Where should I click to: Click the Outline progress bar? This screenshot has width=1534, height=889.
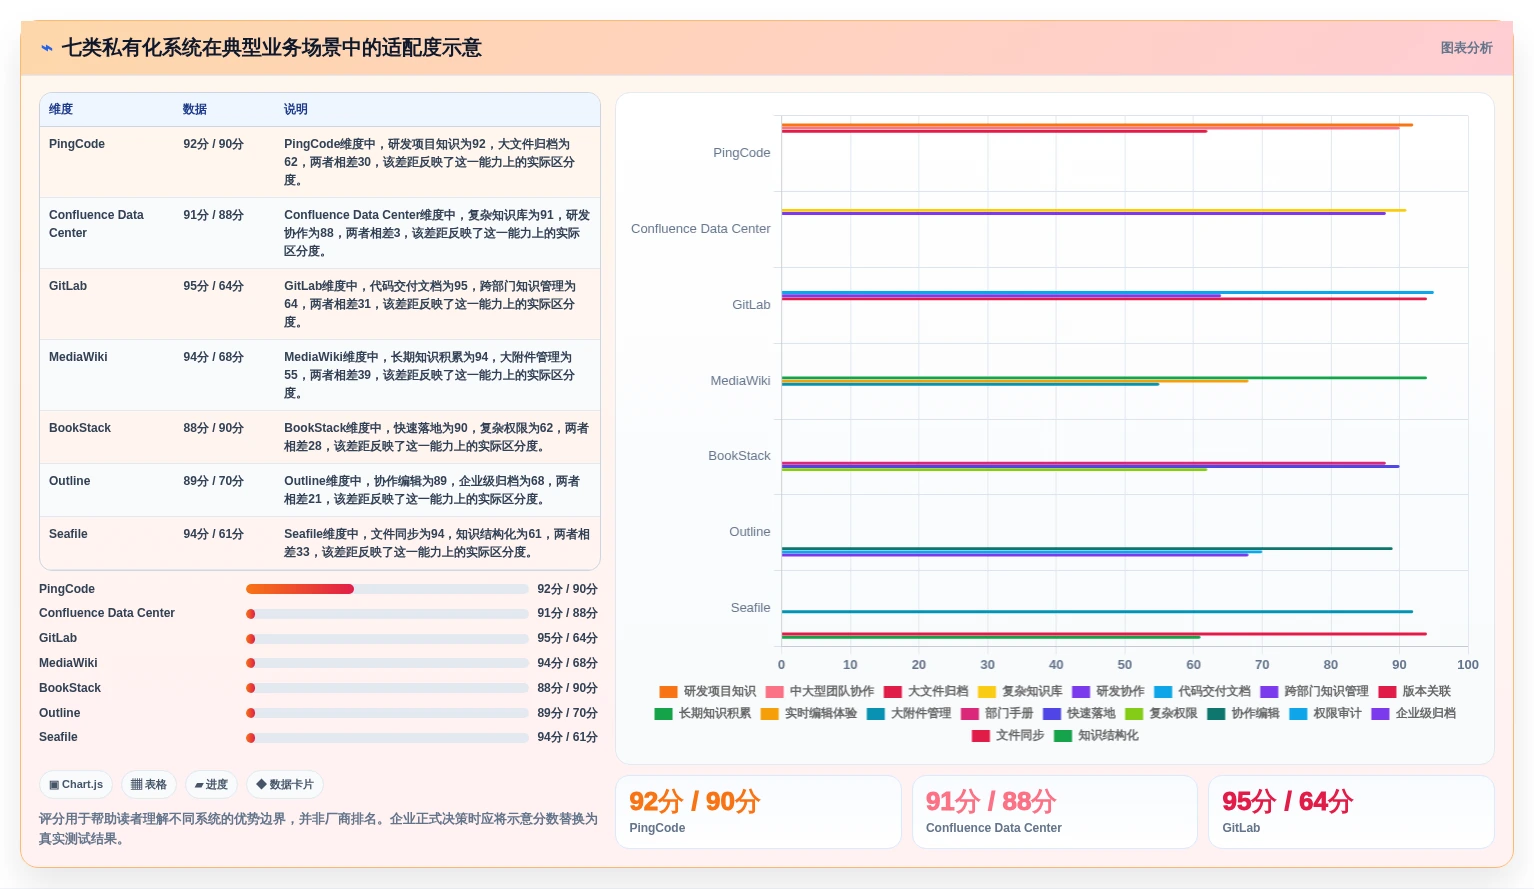tap(387, 713)
